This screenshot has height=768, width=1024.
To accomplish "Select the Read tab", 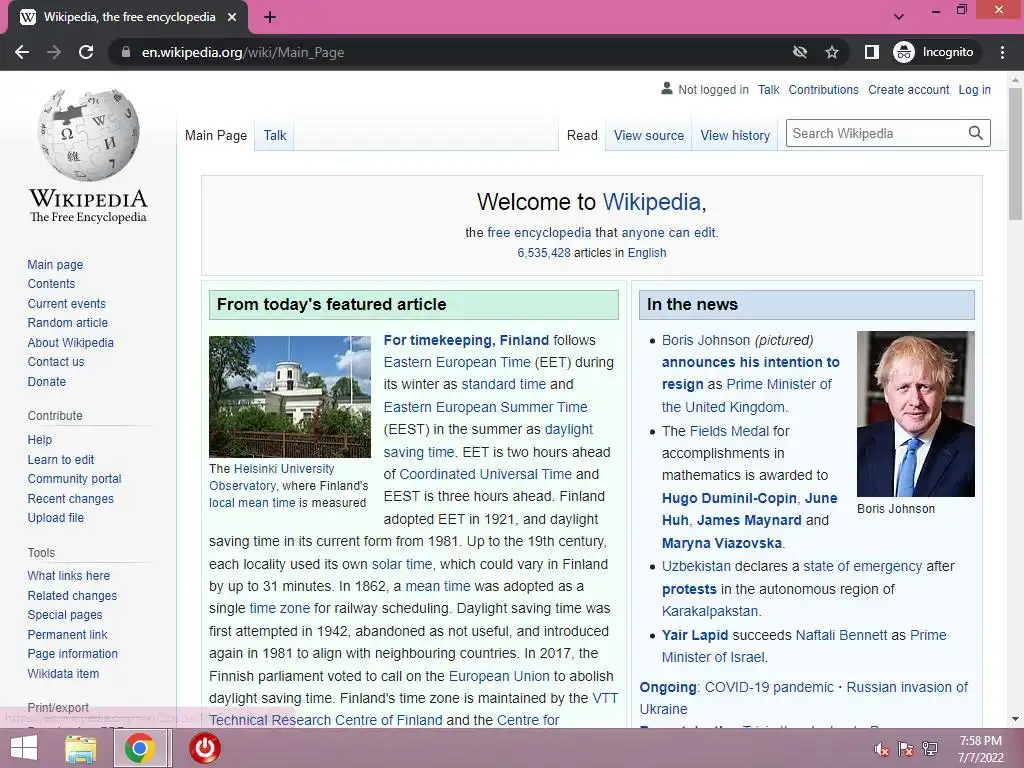I will click(582, 135).
